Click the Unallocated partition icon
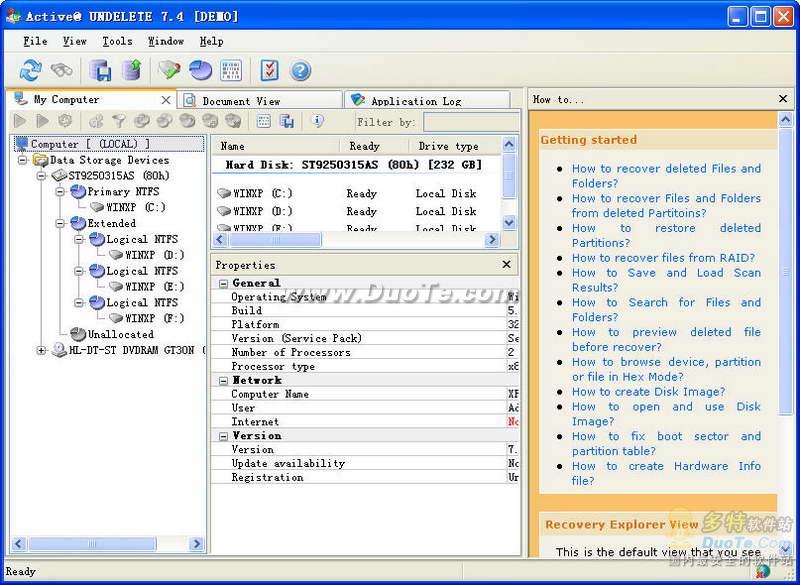Image resolution: width=800 pixels, height=585 pixels. pos(78,334)
